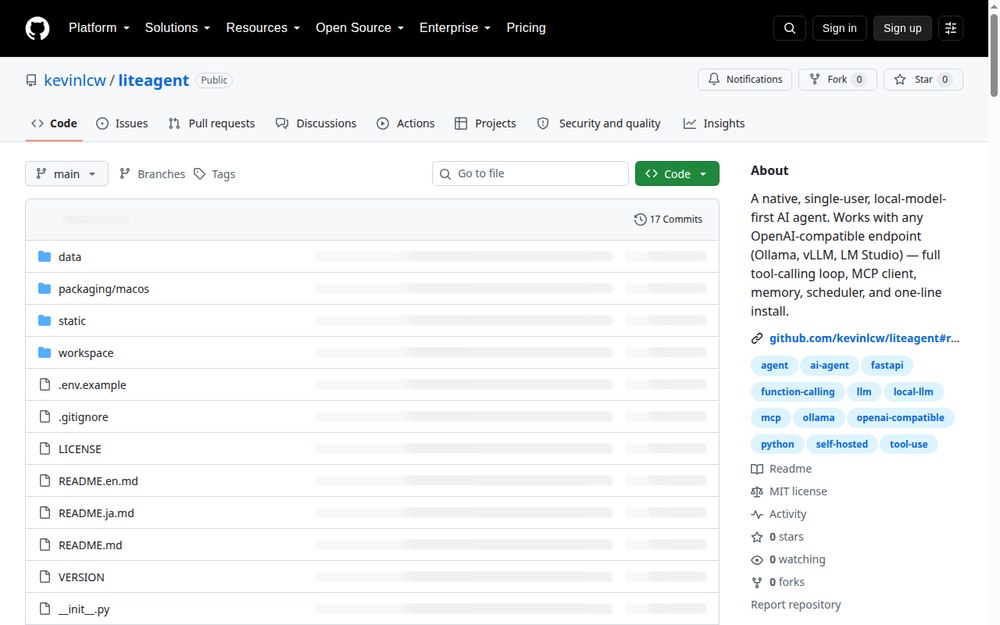Open the Security and quality tab
The image size is (1000, 625).
click(599, 123)
